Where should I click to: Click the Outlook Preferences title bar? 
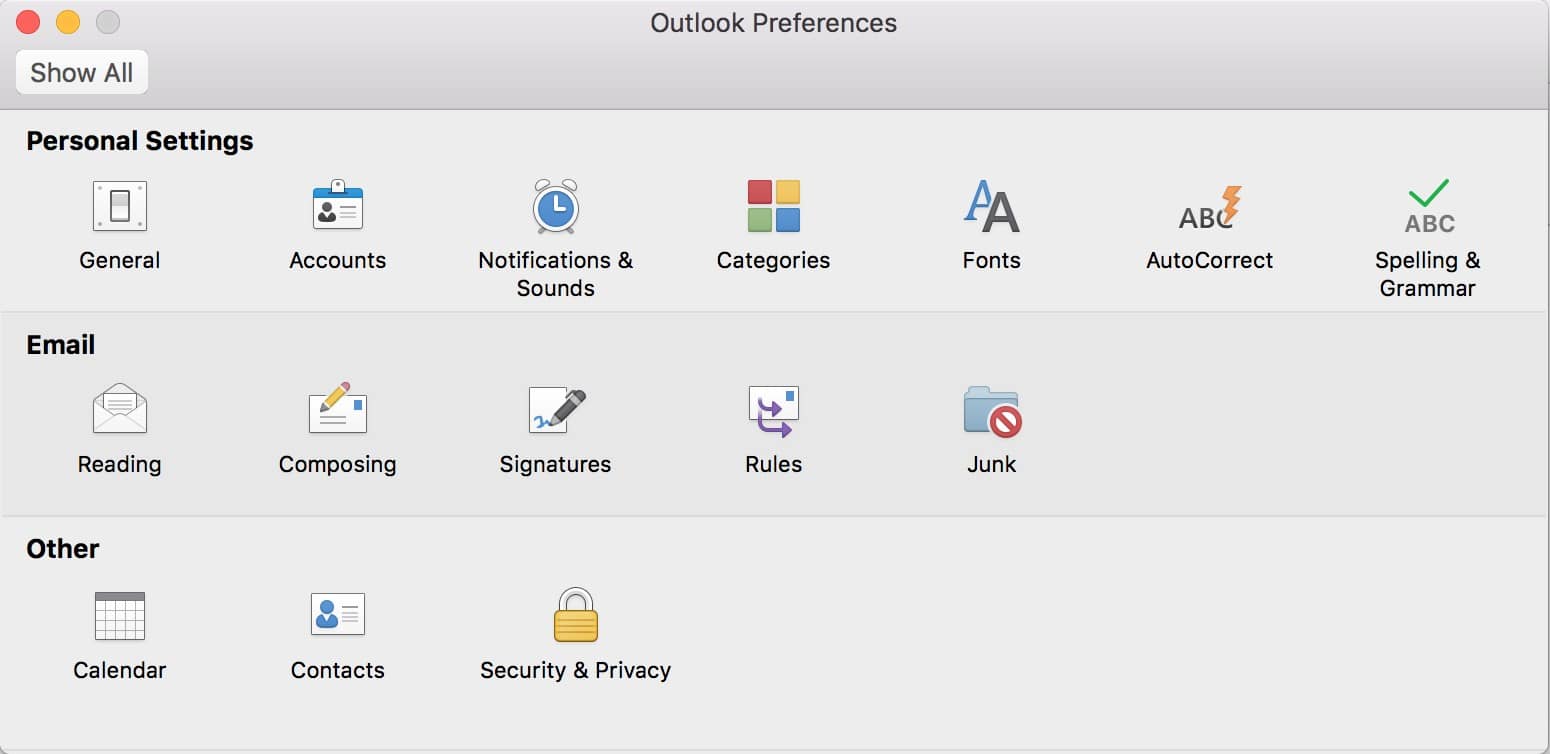pyautogui.click(x=773, y=23)
